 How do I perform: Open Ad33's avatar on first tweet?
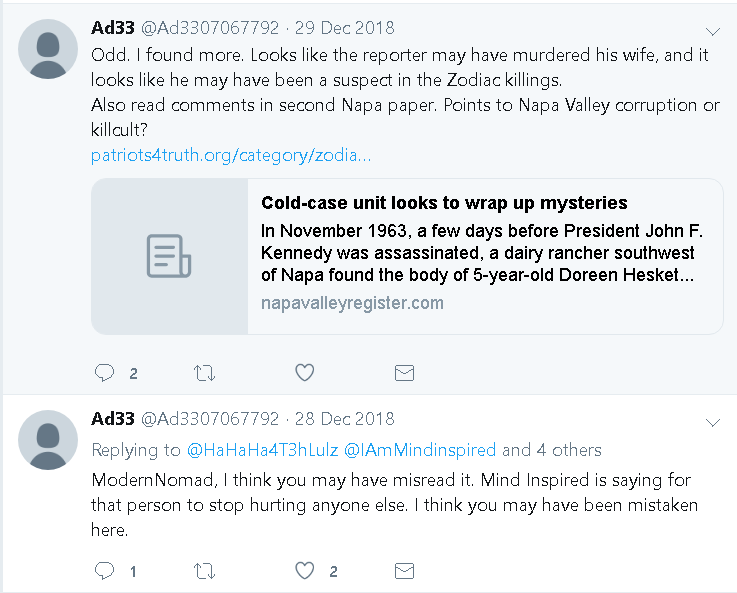(48, 49)
